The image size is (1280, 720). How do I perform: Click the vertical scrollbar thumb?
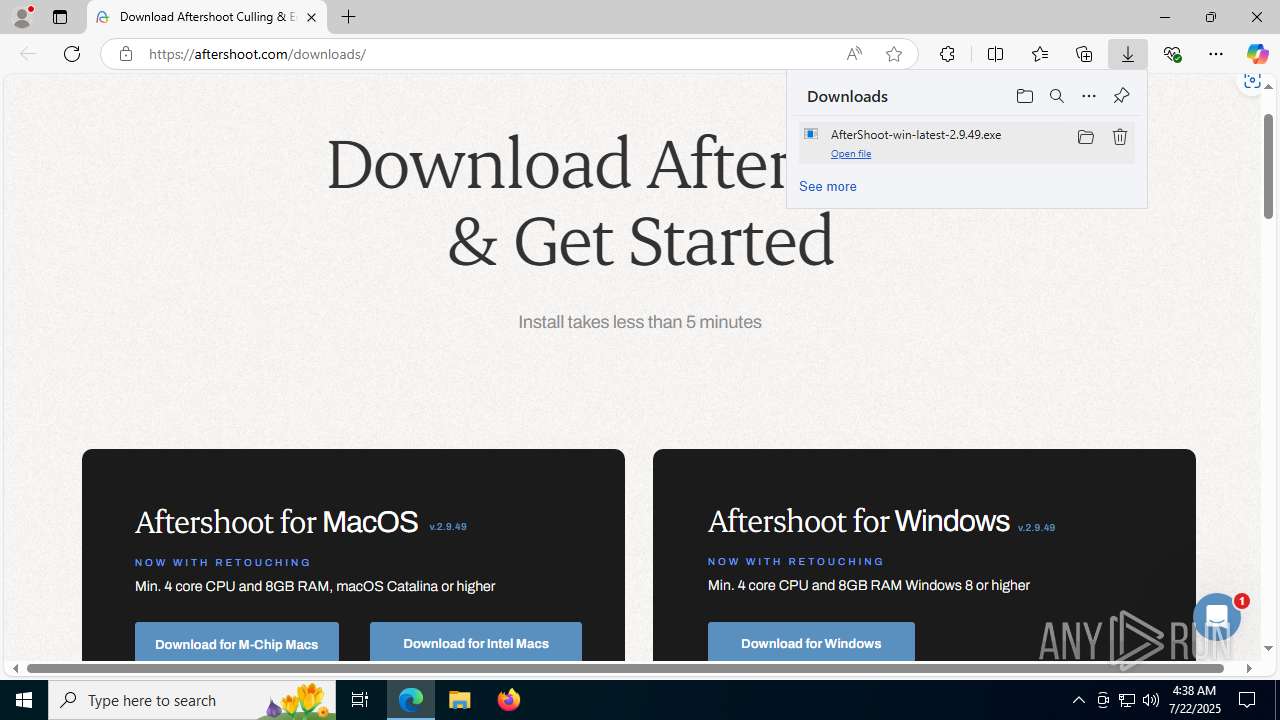coord(1268,166)
